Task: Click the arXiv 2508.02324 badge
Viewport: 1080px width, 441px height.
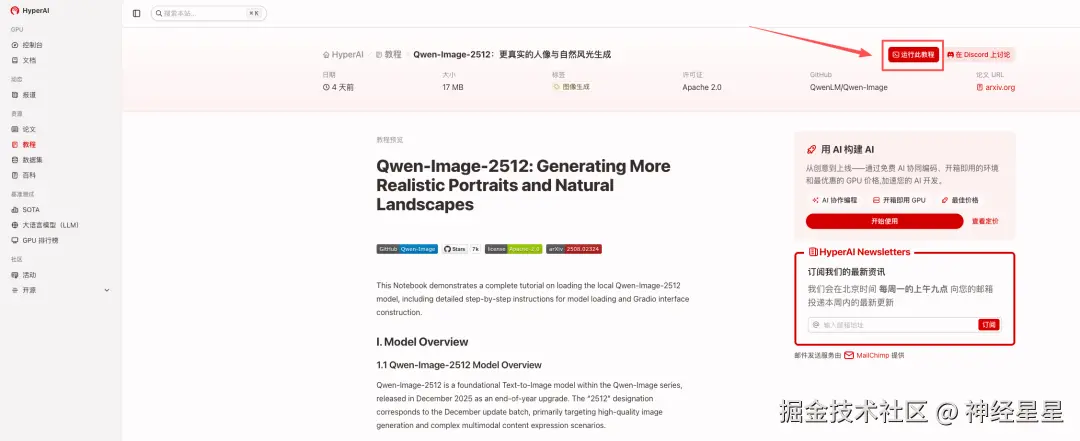Action: tap(574, 249)
